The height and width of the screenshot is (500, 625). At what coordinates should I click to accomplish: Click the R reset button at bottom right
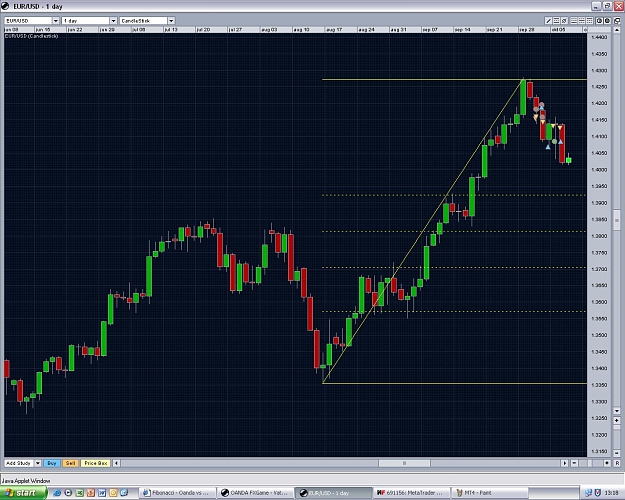[x=617, y=463]
